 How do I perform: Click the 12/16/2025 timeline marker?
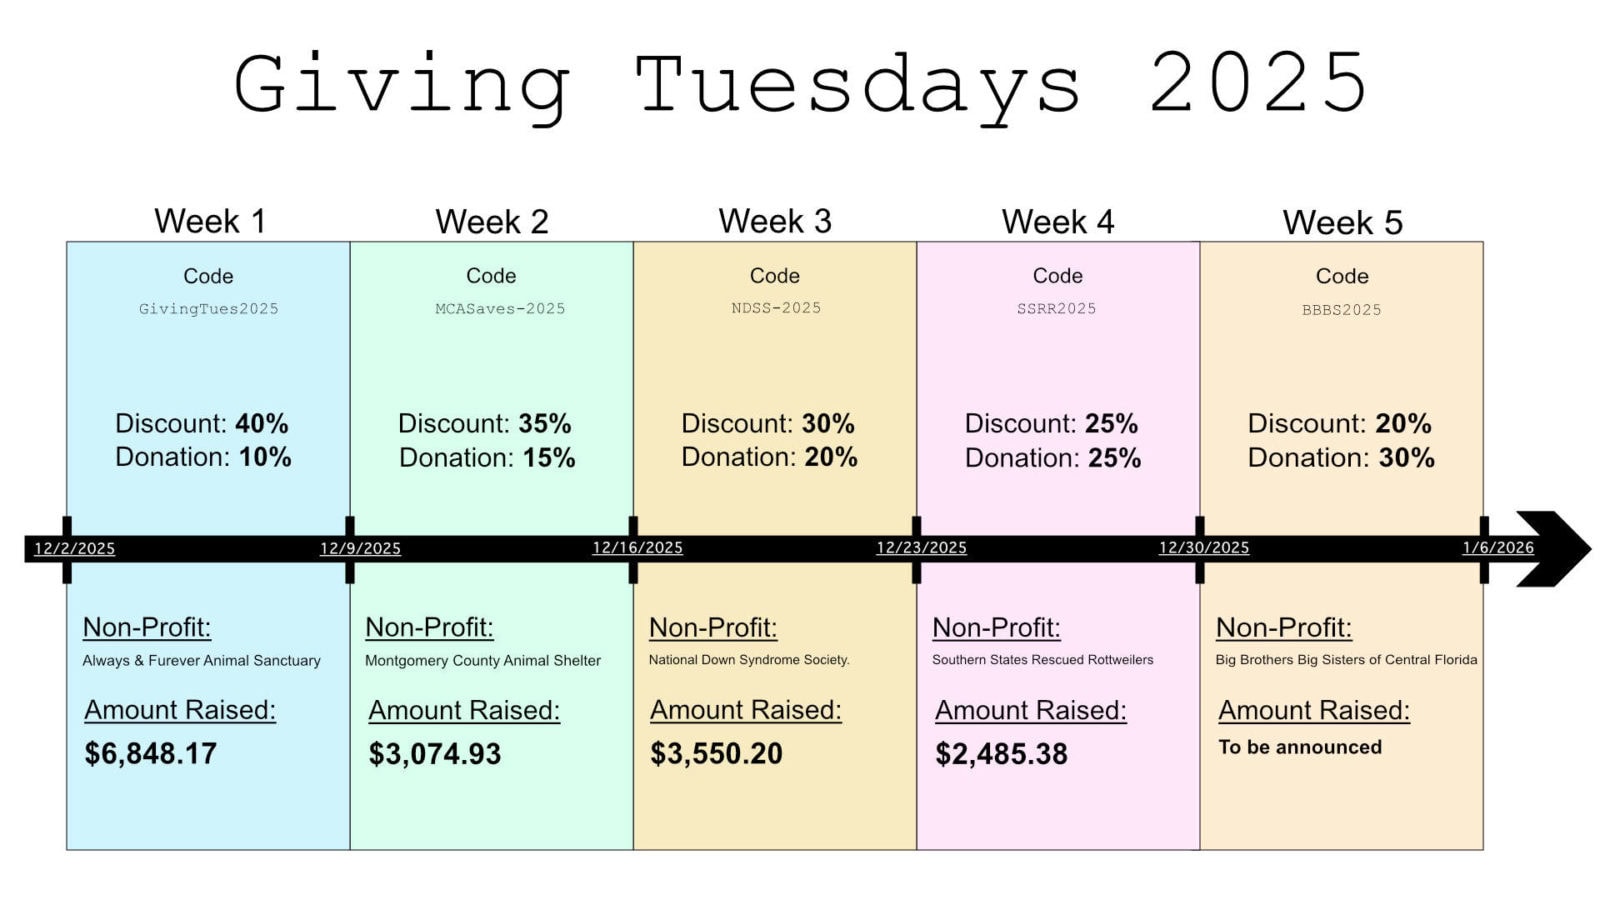tap(637, 548)
